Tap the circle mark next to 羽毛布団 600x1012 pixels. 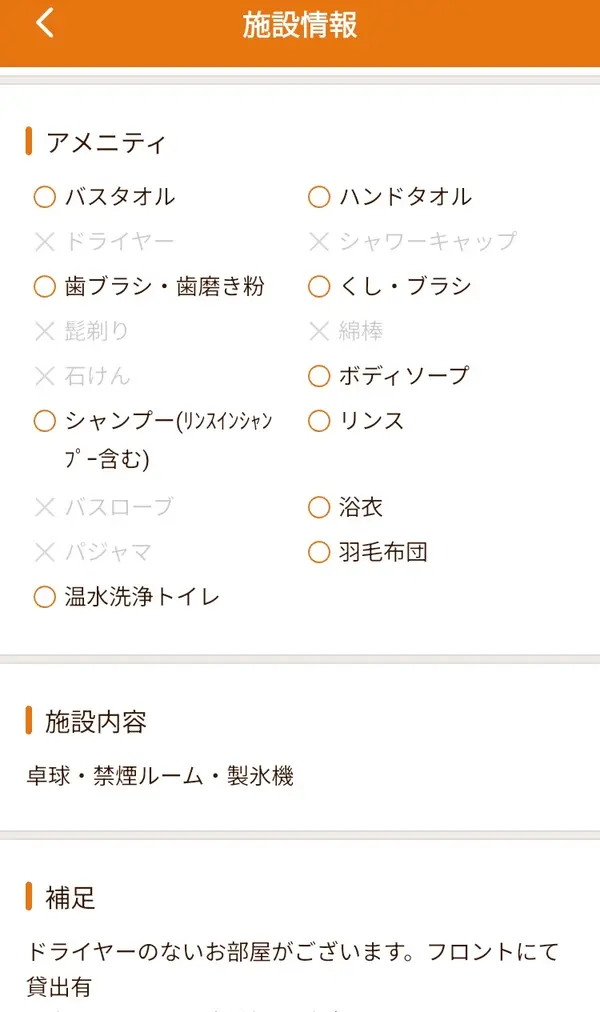point(318,551)
